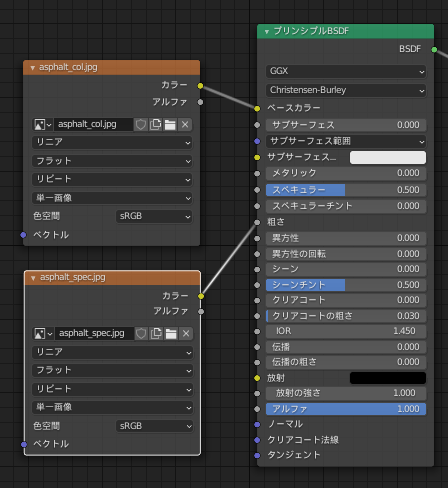Collapse the asphalt_col.jpg node
The width and height of the screenshot is (448, 488).
click(33, 68)
